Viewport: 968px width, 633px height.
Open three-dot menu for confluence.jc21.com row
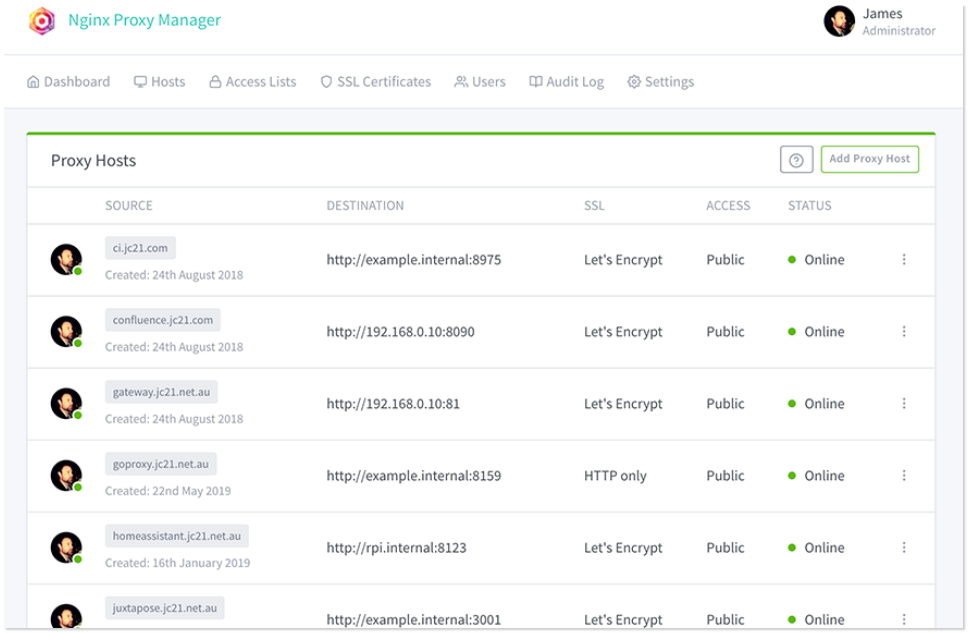[904, 332]
